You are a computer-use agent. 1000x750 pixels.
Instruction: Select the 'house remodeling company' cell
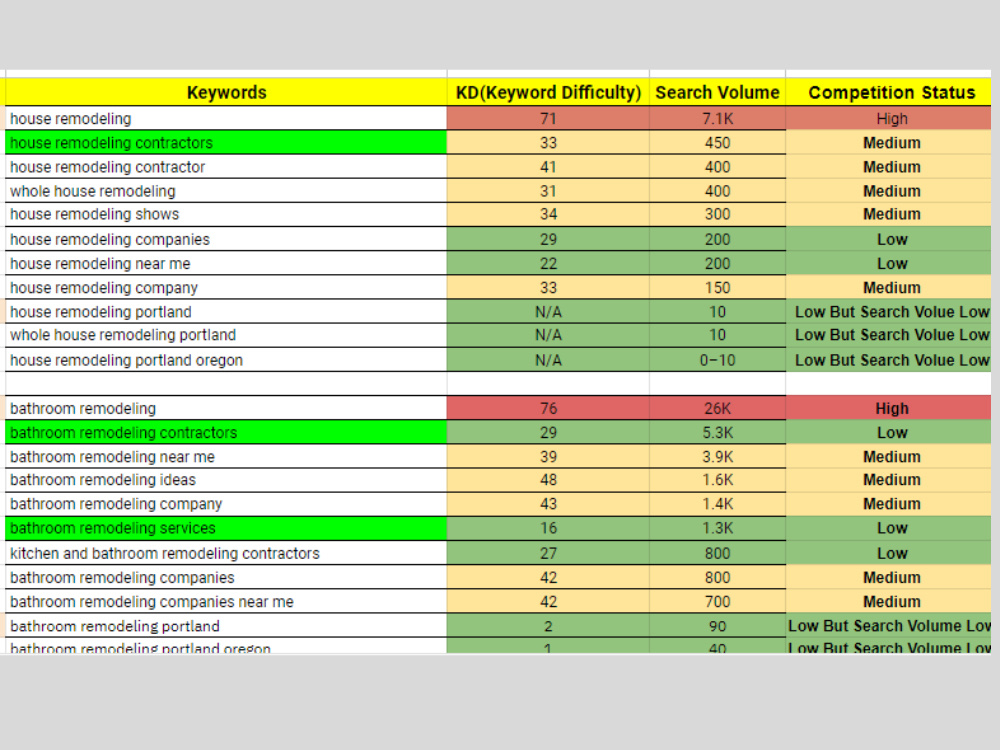tap(226, 288)
